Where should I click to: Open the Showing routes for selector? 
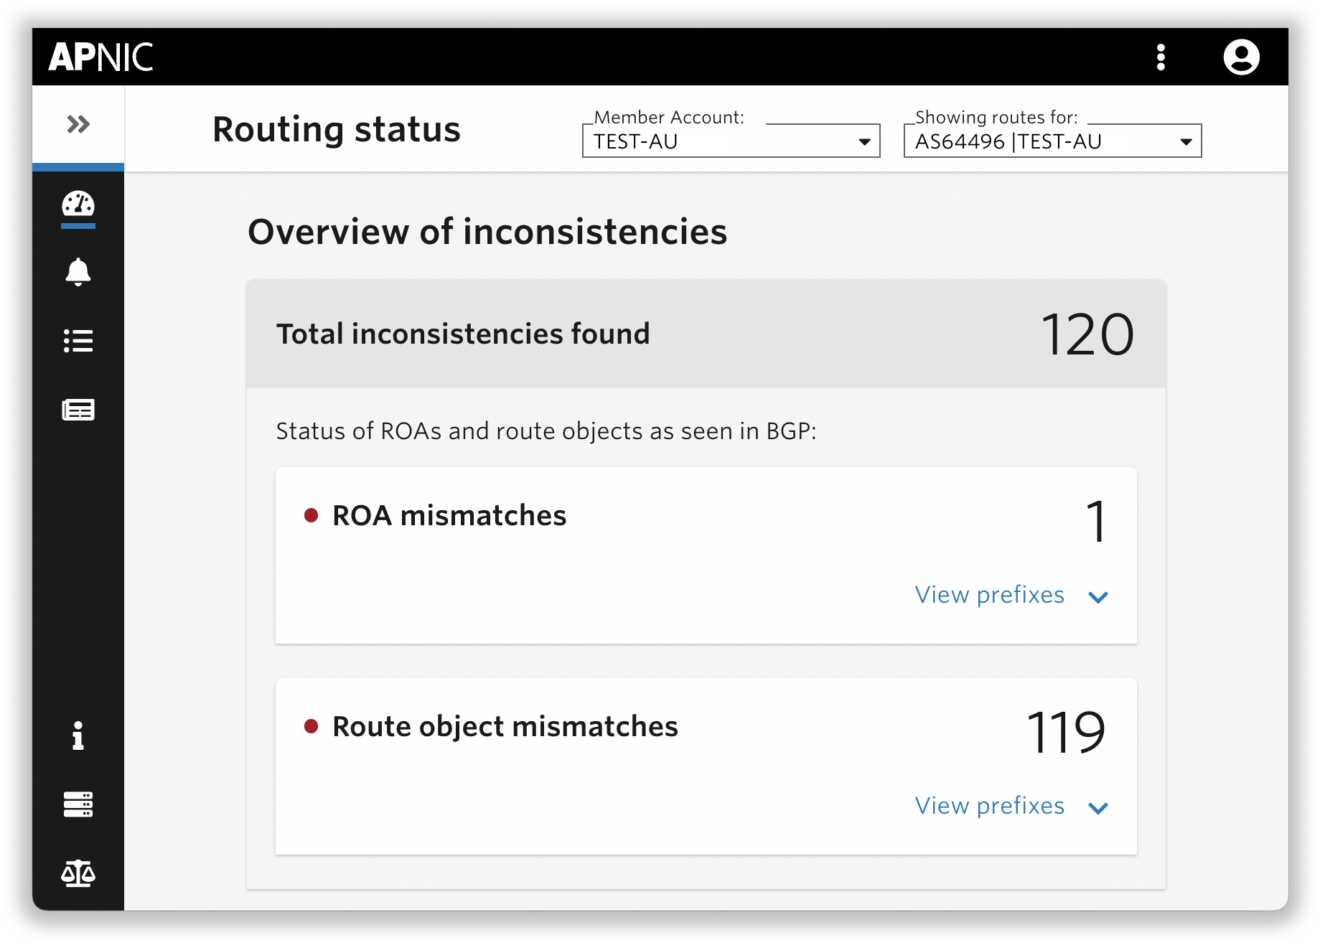pos(1052,141)
